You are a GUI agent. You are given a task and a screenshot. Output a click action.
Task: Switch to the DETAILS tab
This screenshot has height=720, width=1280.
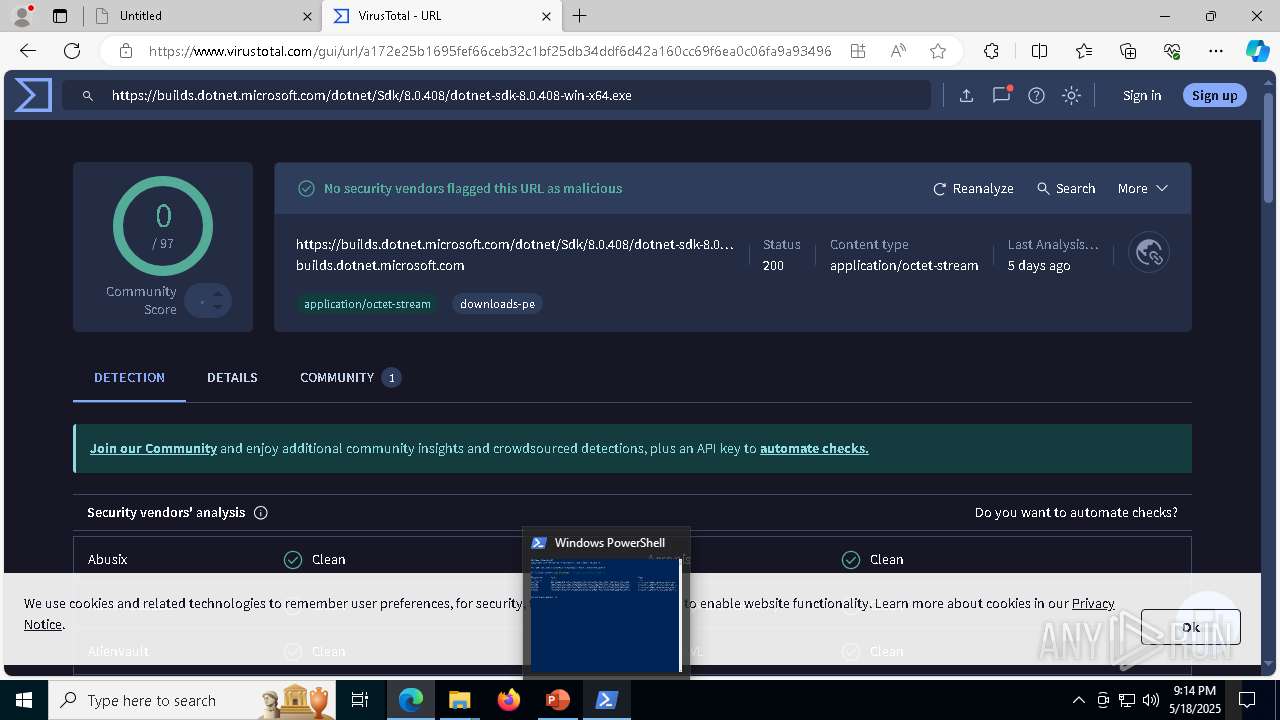point(232,377)
